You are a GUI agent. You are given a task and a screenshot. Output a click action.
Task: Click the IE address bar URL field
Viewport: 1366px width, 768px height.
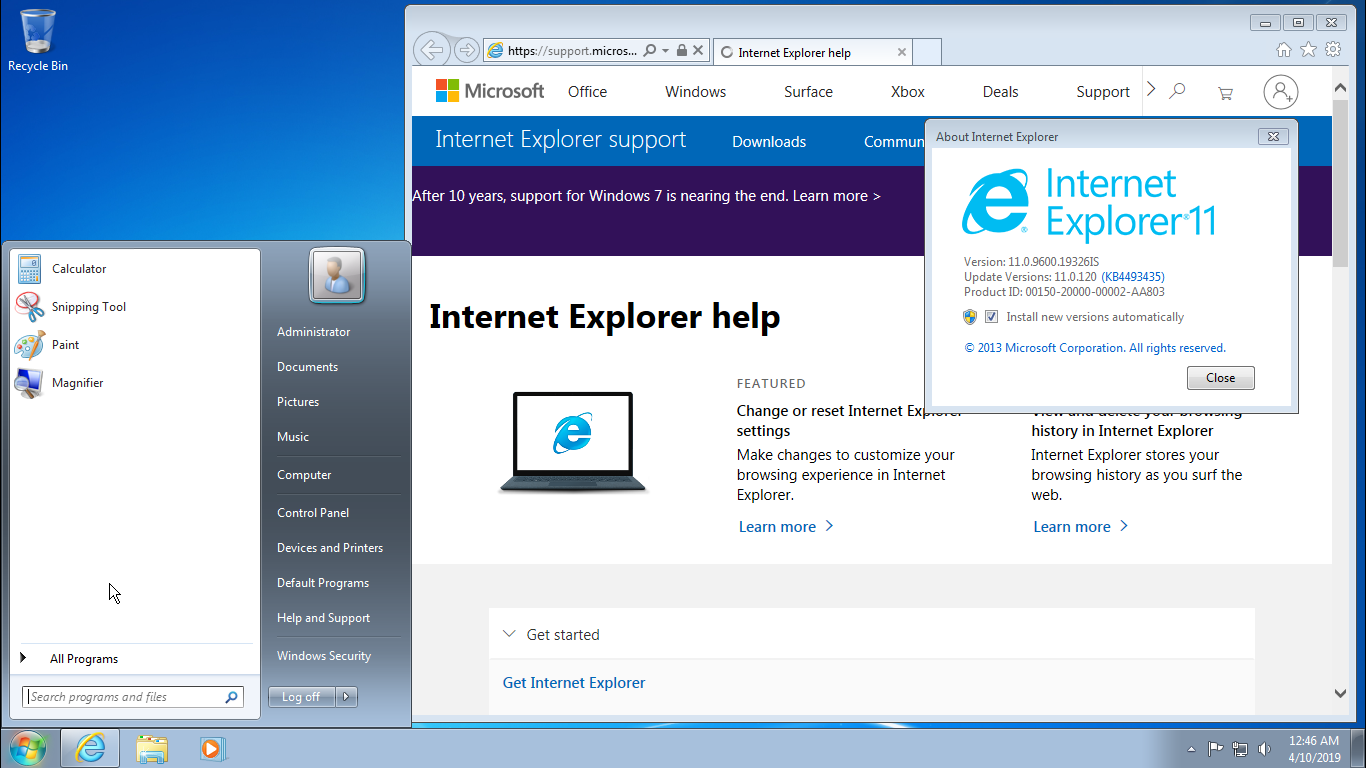pos(573,50)
